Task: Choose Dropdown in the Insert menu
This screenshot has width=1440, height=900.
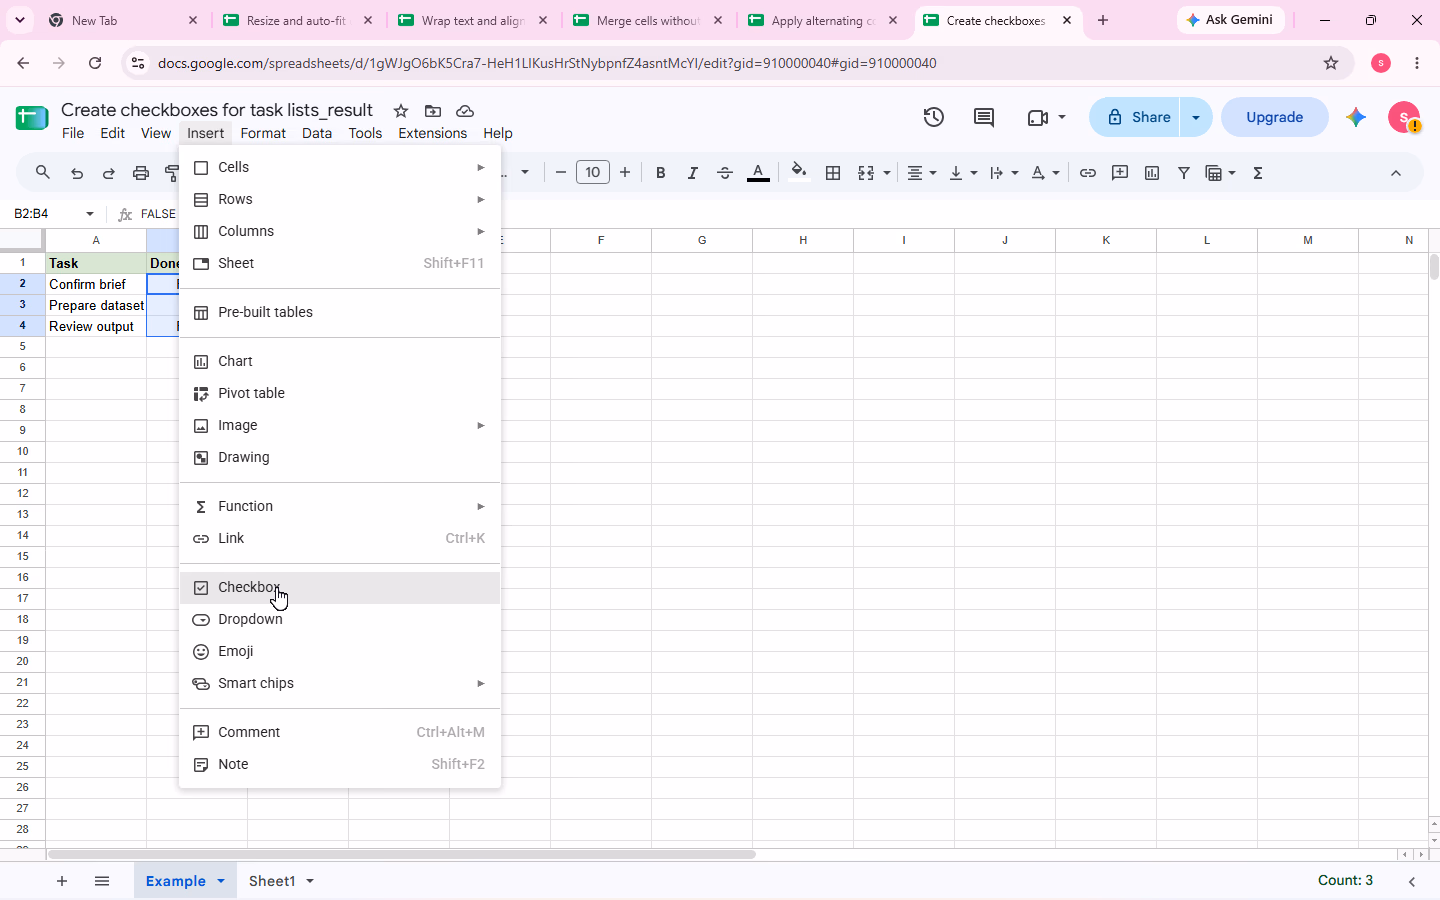Action: click(x=340, y=619)
